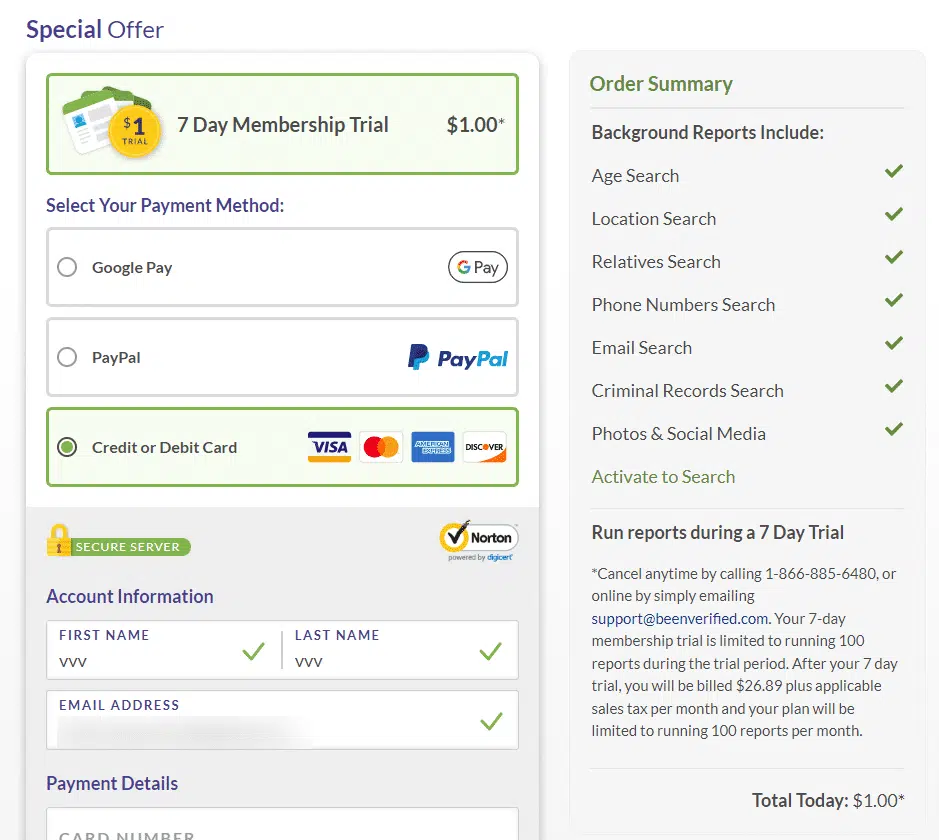Click the First Name input field
The image size is (939, 840).
click(150, 661)
